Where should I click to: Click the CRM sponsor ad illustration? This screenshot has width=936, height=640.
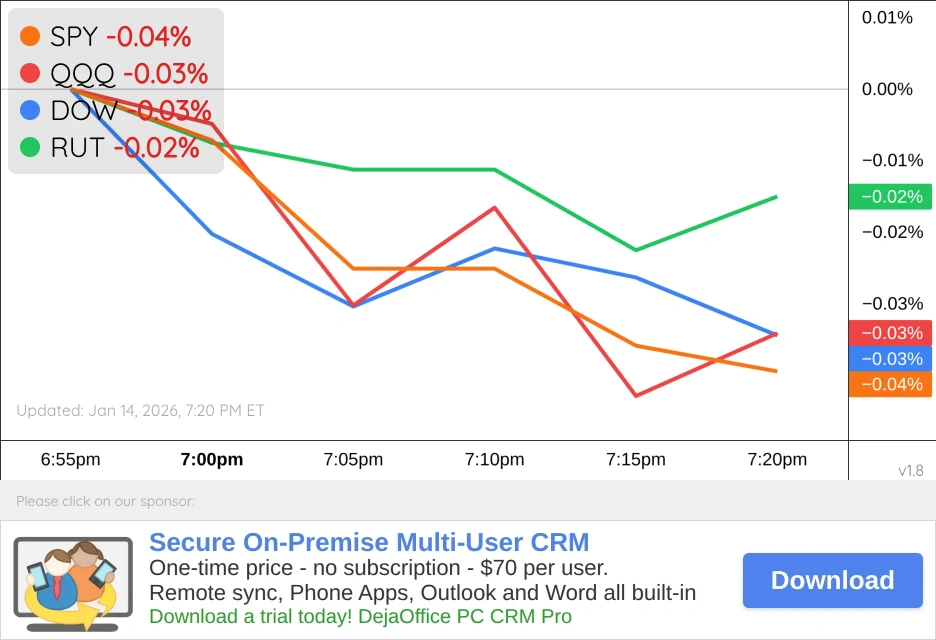pos(72,584)
